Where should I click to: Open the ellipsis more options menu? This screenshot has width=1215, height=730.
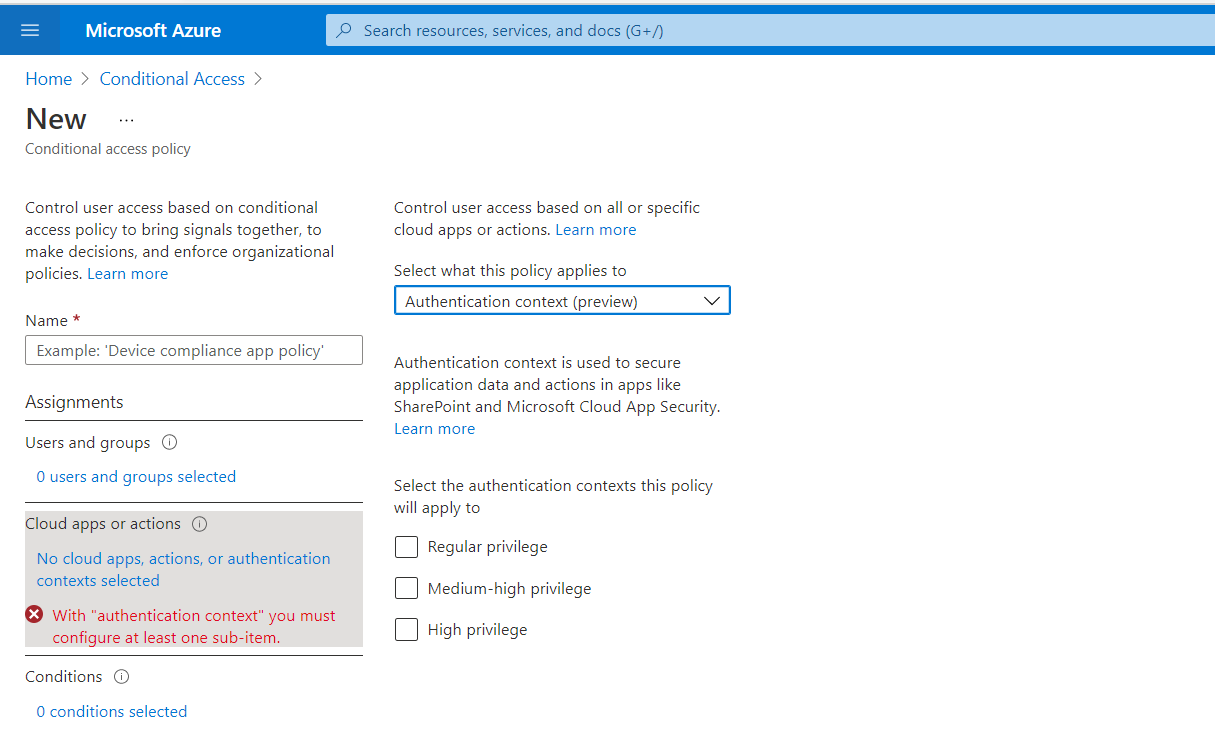pos(126,119)
